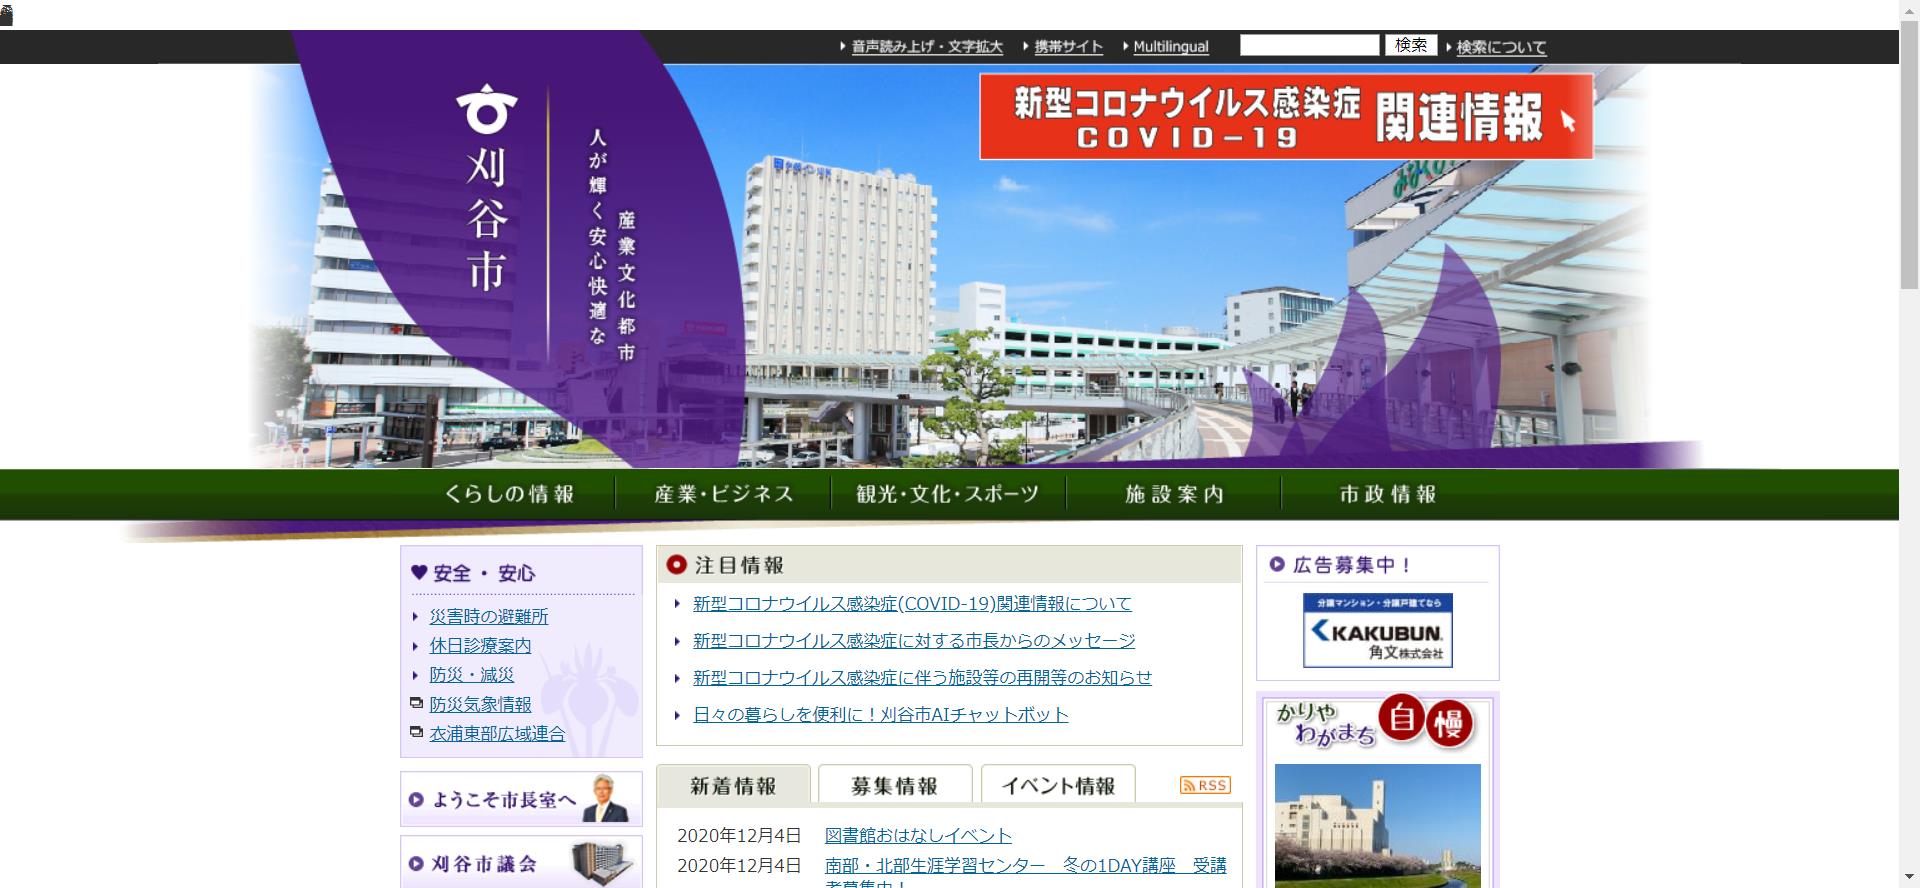This screenshot has width=1920, height=888.
Task: Switch to the 募集情報 tab
Action: [895, 785]
